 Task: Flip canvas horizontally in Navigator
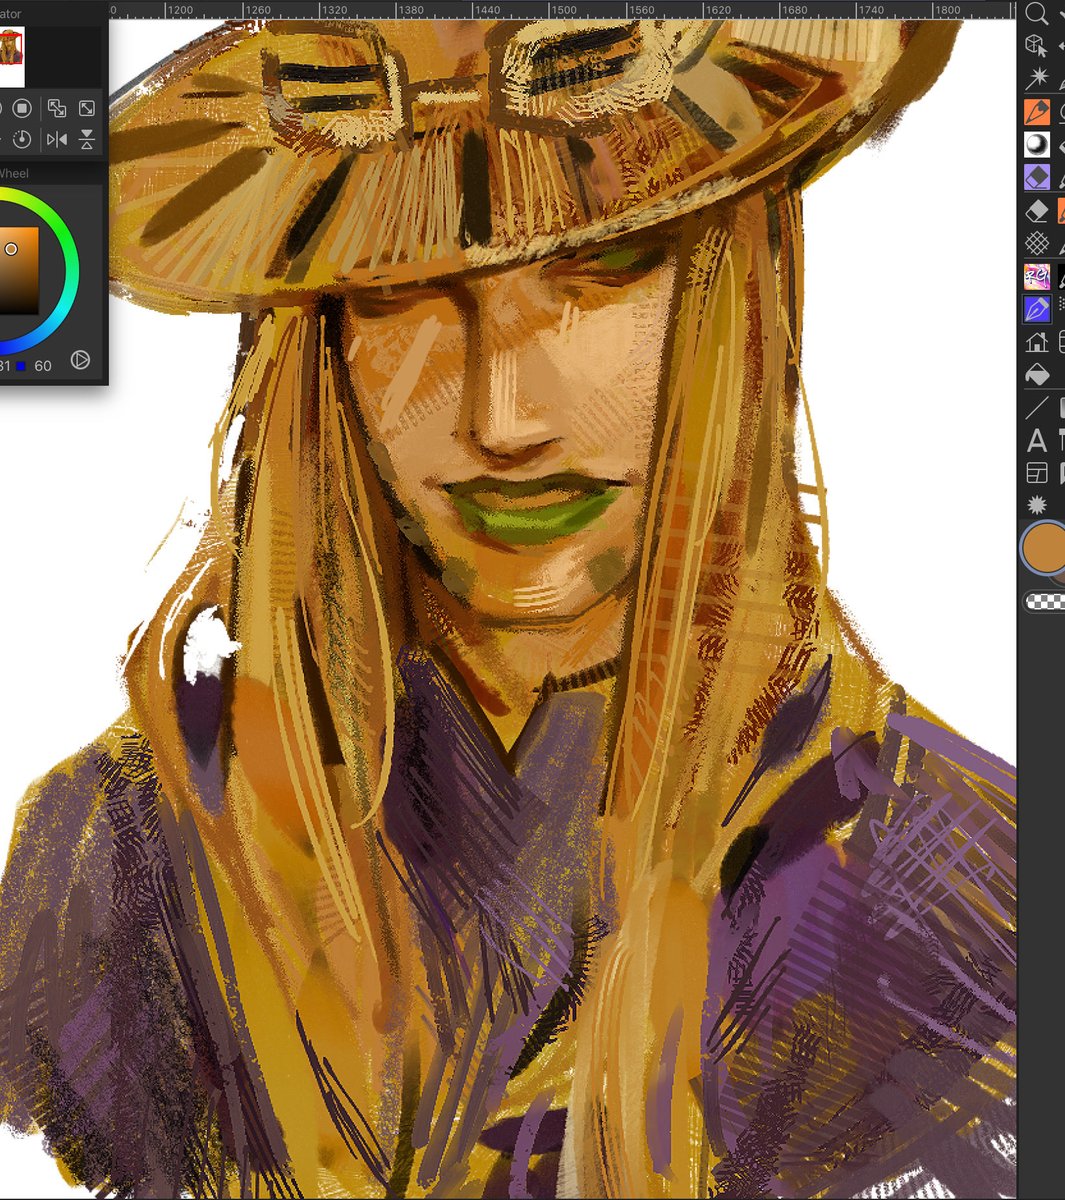tap(57, 139)
